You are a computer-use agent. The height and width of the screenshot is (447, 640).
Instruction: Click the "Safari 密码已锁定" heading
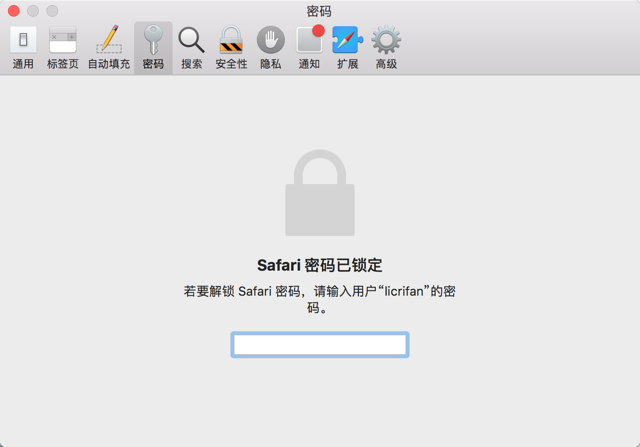(320, 265)
